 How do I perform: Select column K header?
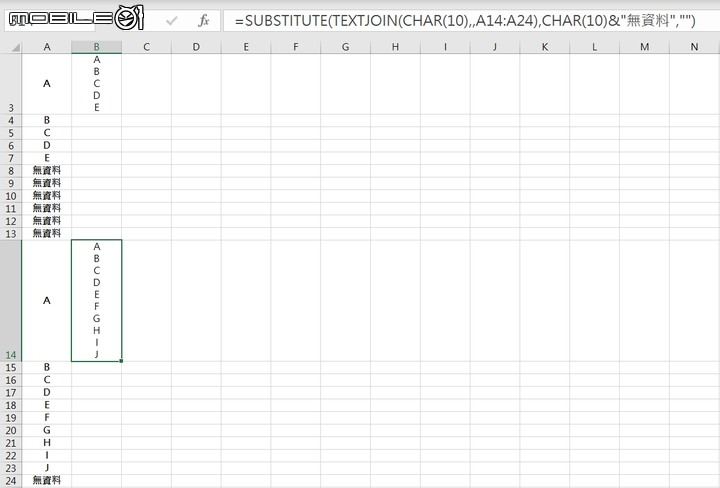coord(545,47)
